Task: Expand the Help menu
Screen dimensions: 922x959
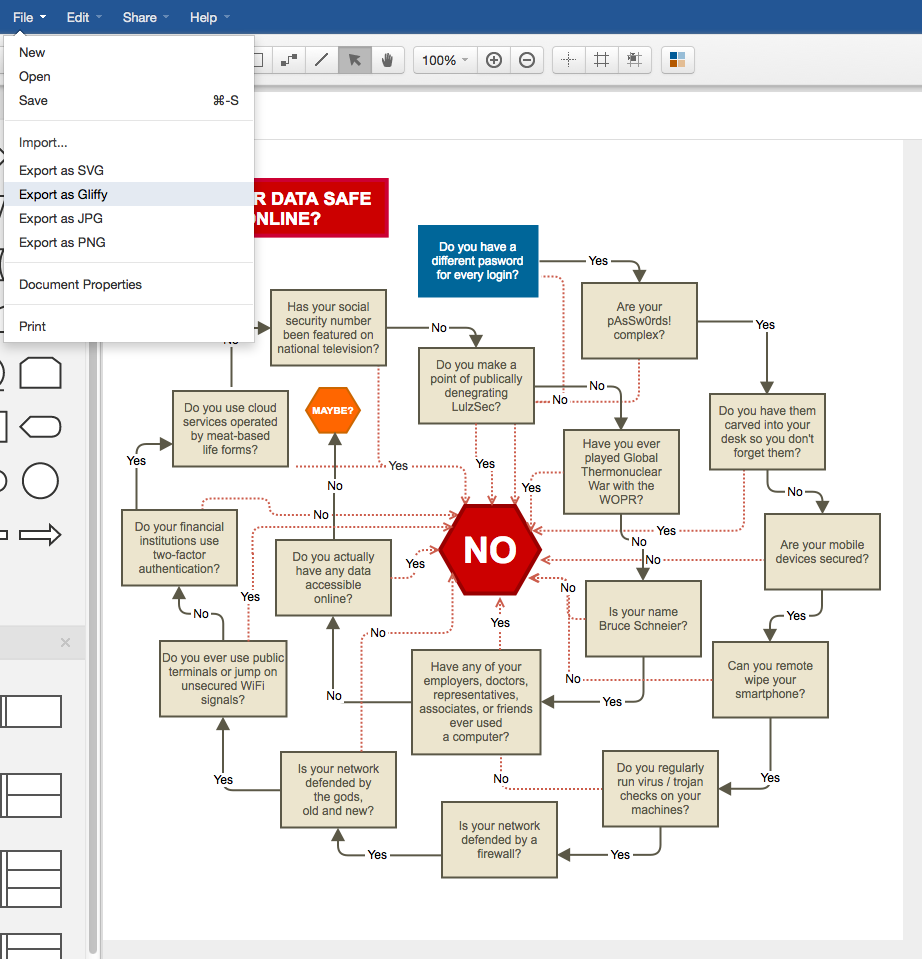Action: (x=209, y=17)
